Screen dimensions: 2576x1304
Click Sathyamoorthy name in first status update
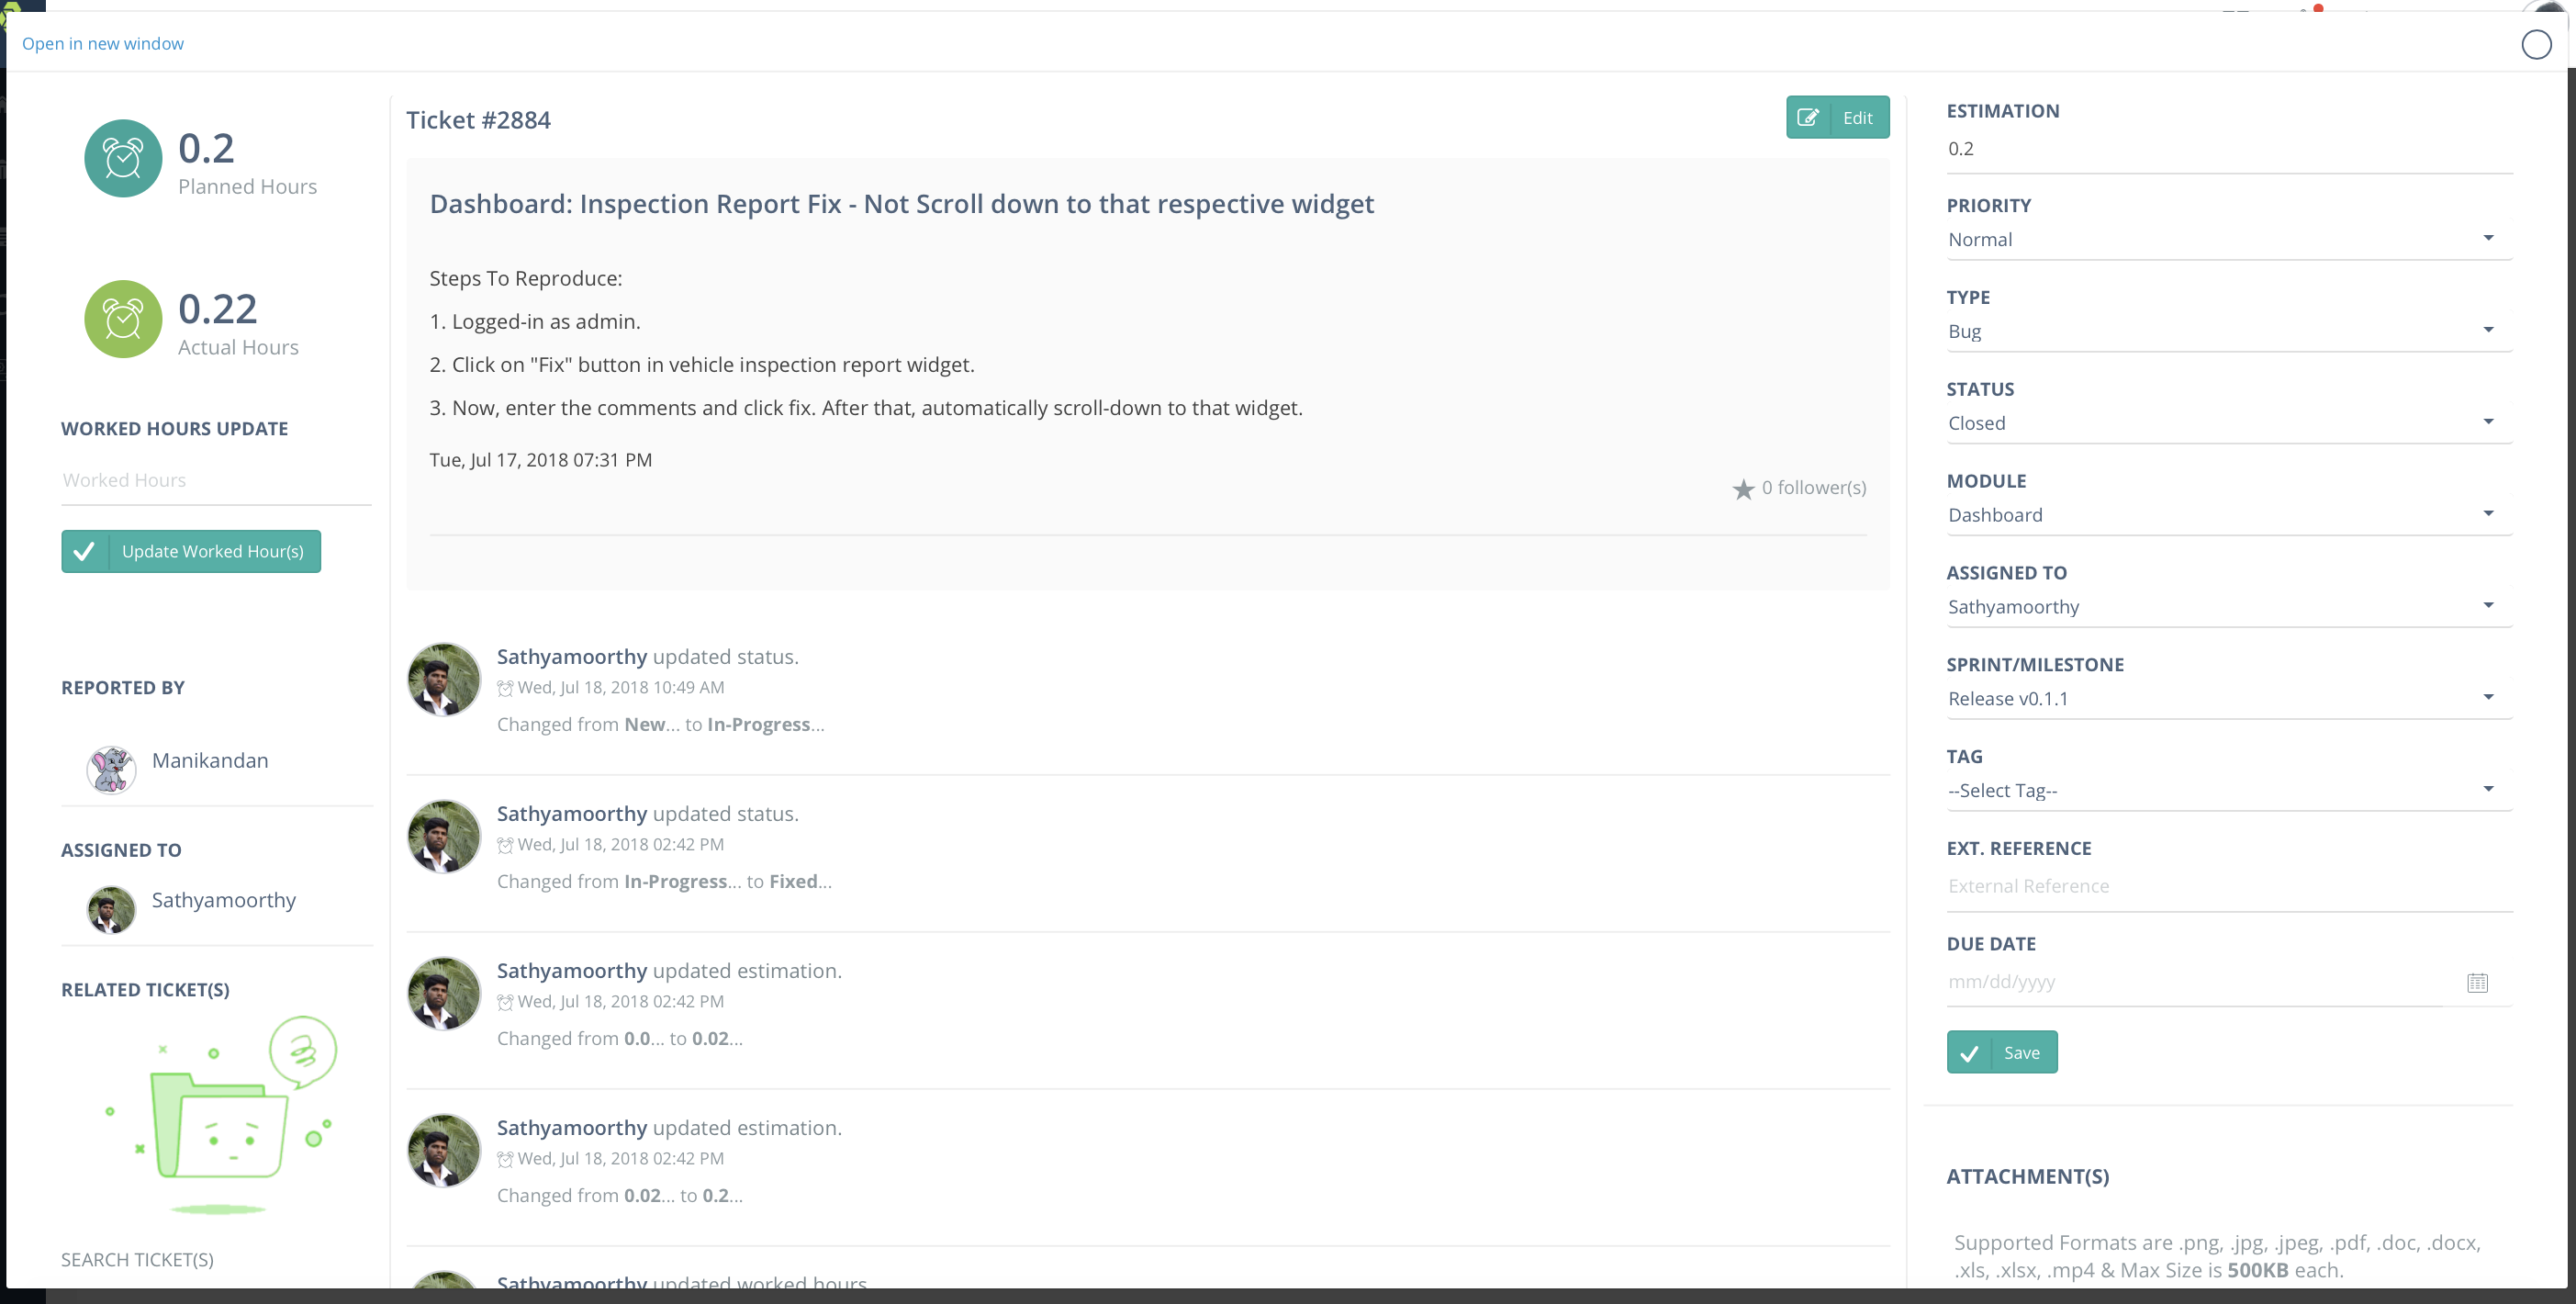[x=572, y=657]
